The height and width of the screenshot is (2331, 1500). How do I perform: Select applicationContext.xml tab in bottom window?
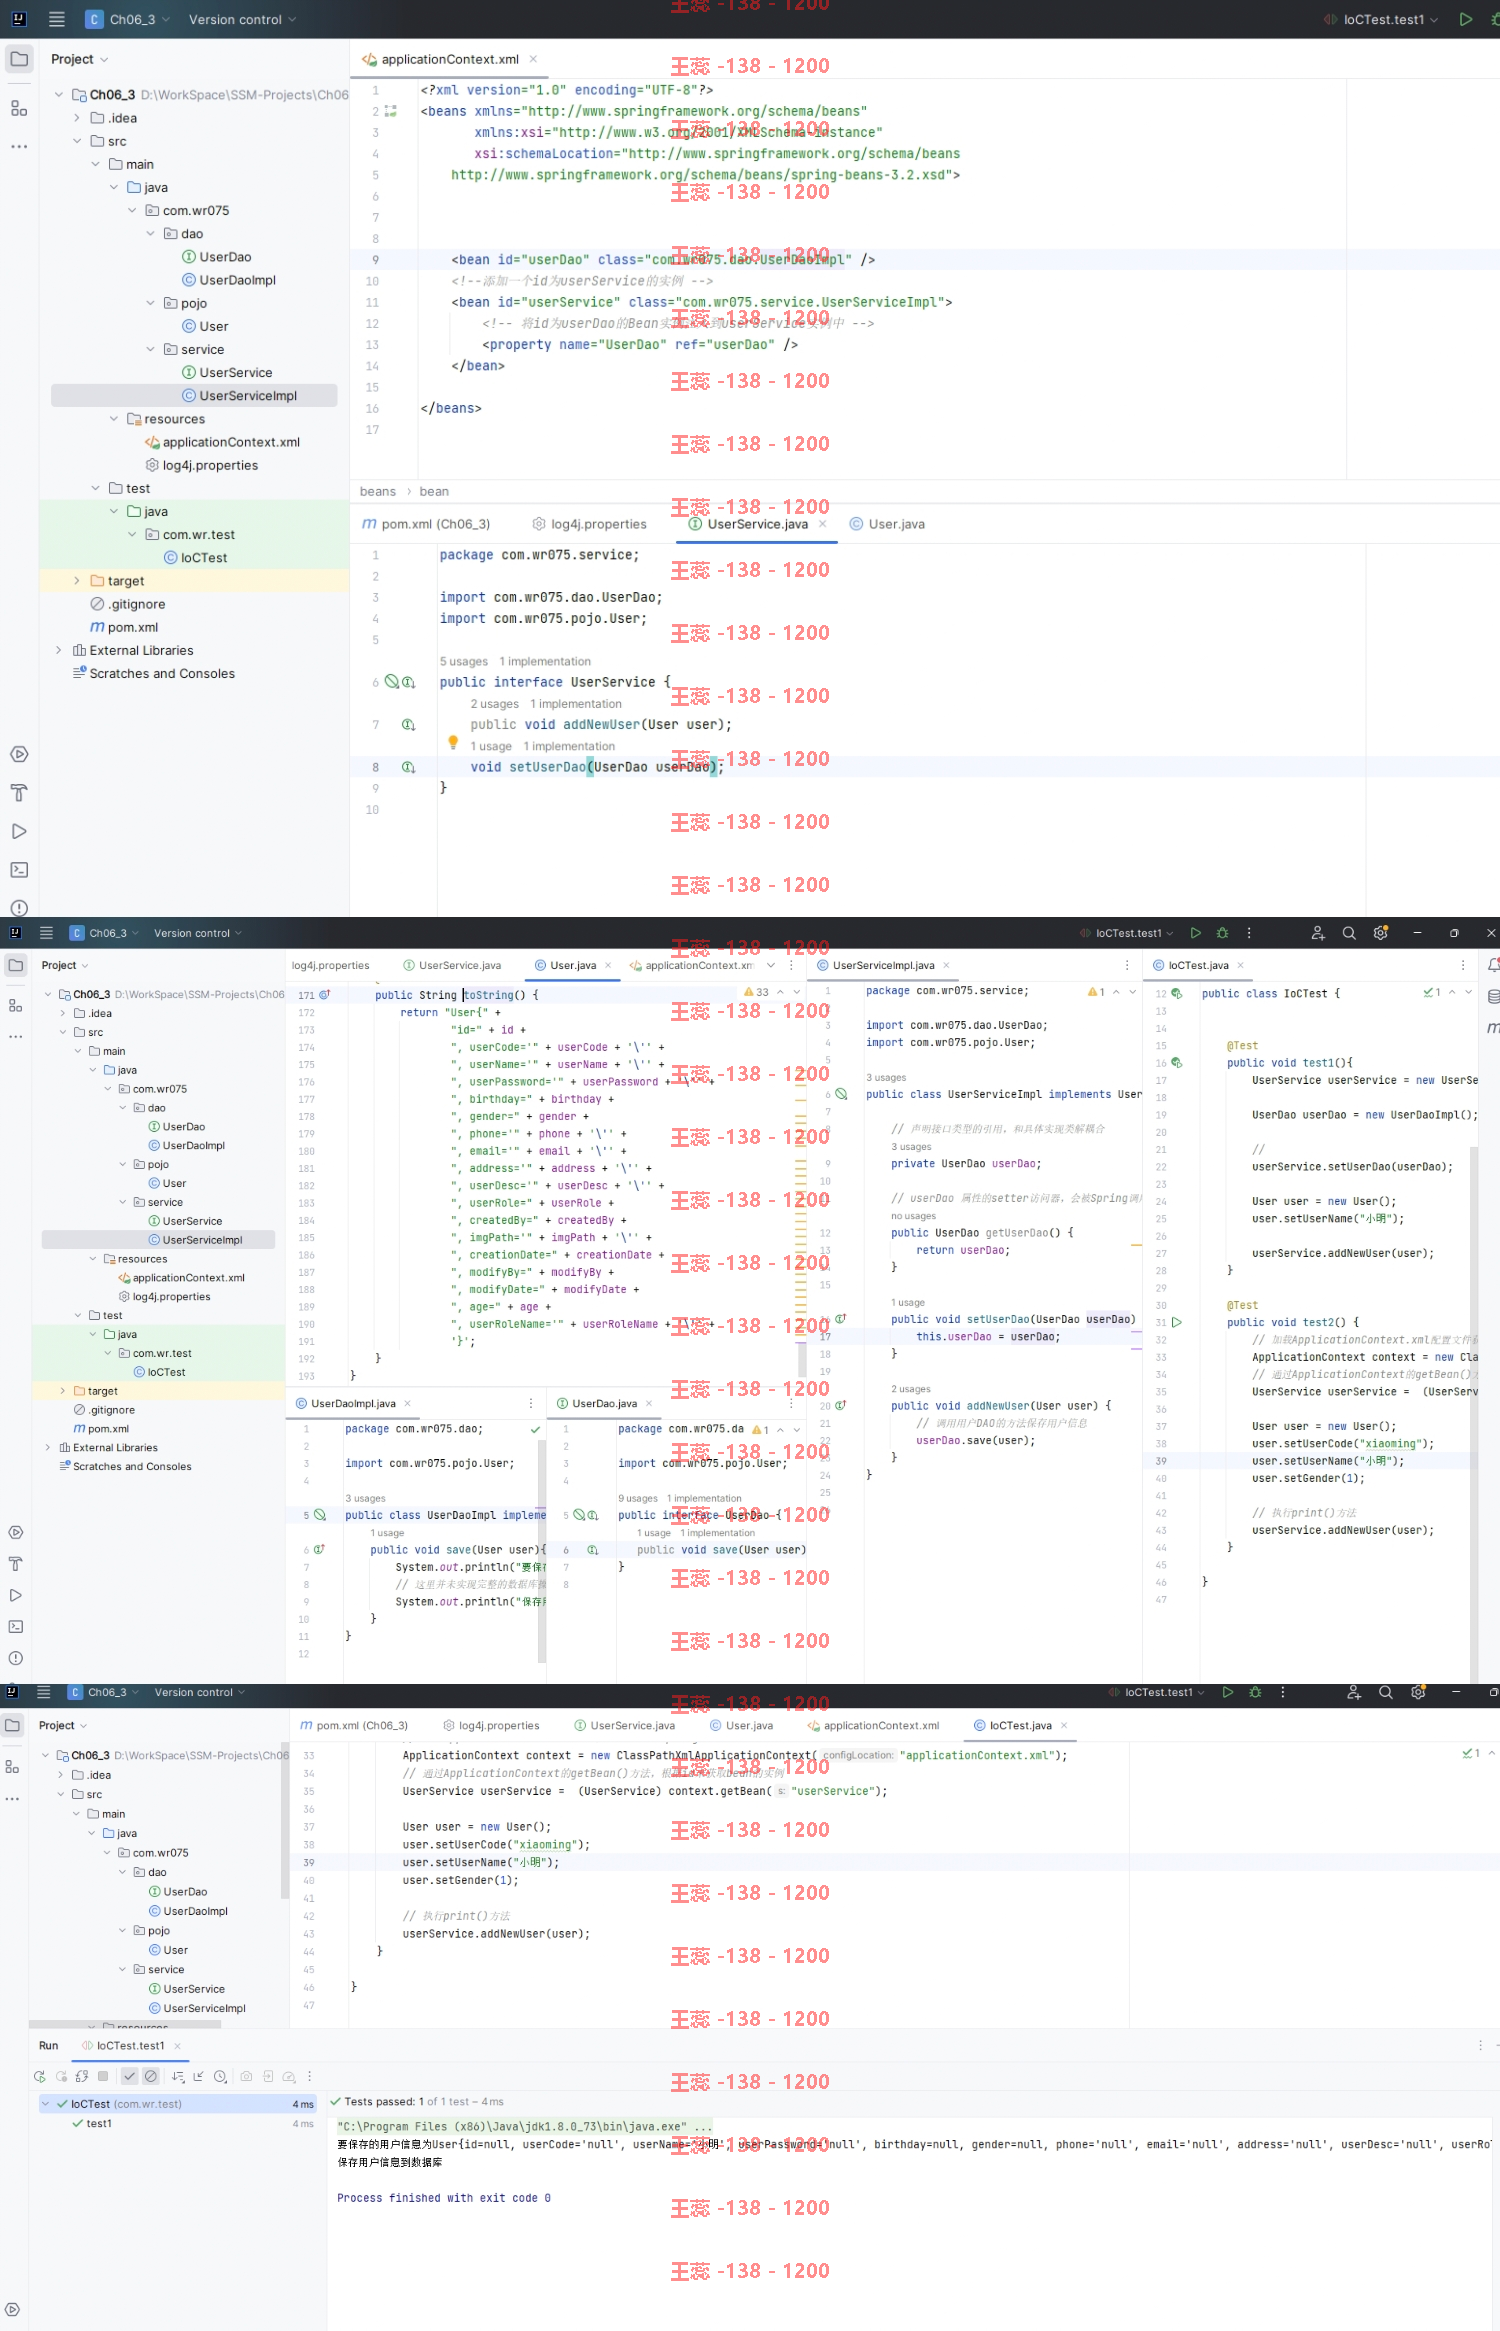pyautogui.click(x=872, y=1725)
